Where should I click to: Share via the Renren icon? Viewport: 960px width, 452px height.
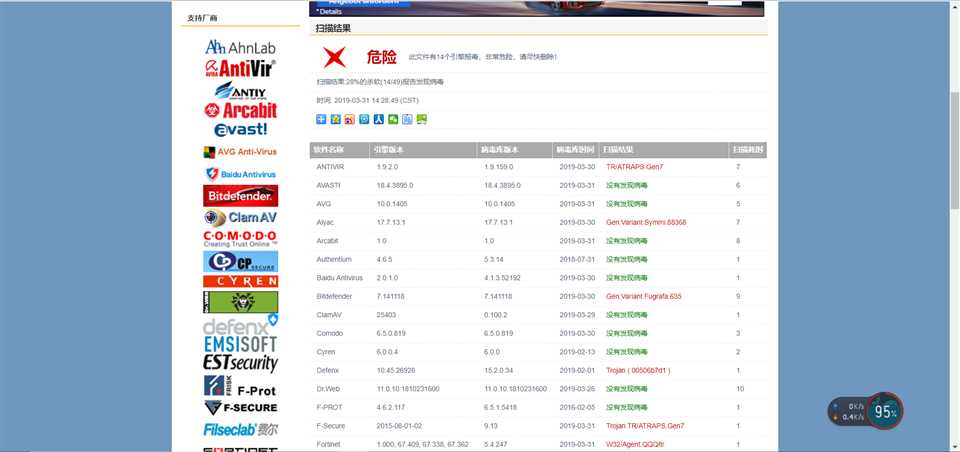point(378,119)
